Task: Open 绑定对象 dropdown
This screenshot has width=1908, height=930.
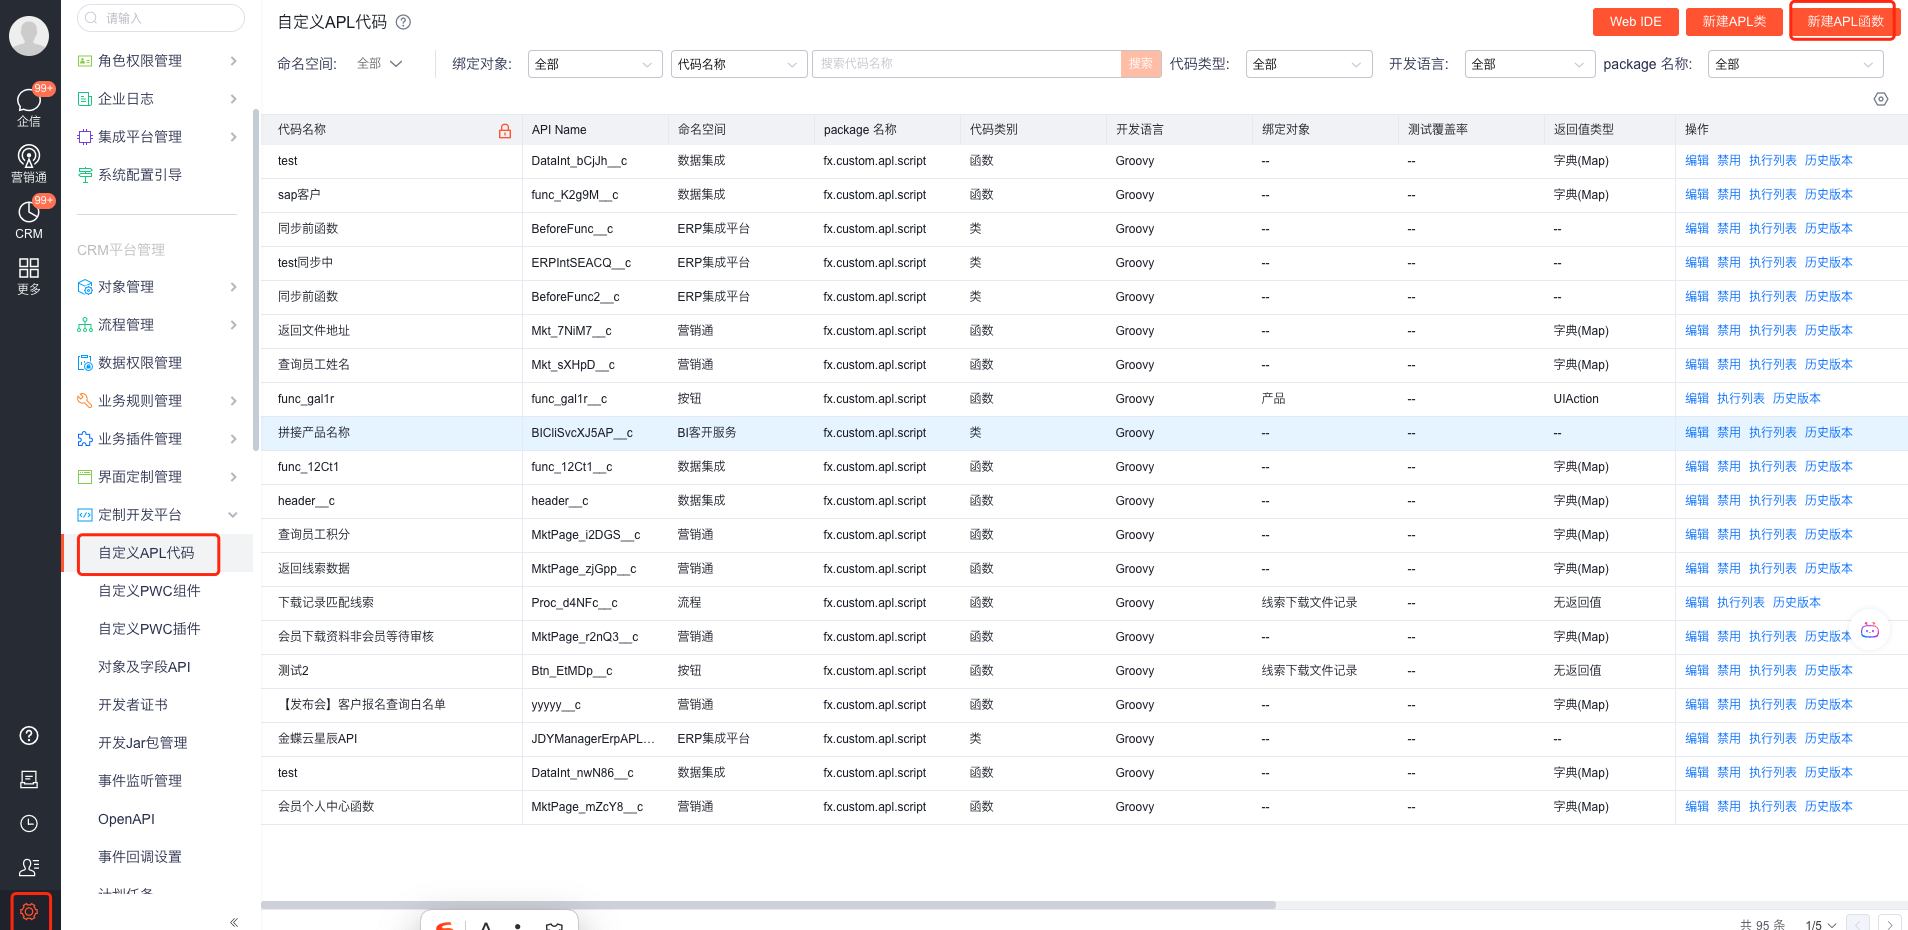Action: click(x=595, y=64)
